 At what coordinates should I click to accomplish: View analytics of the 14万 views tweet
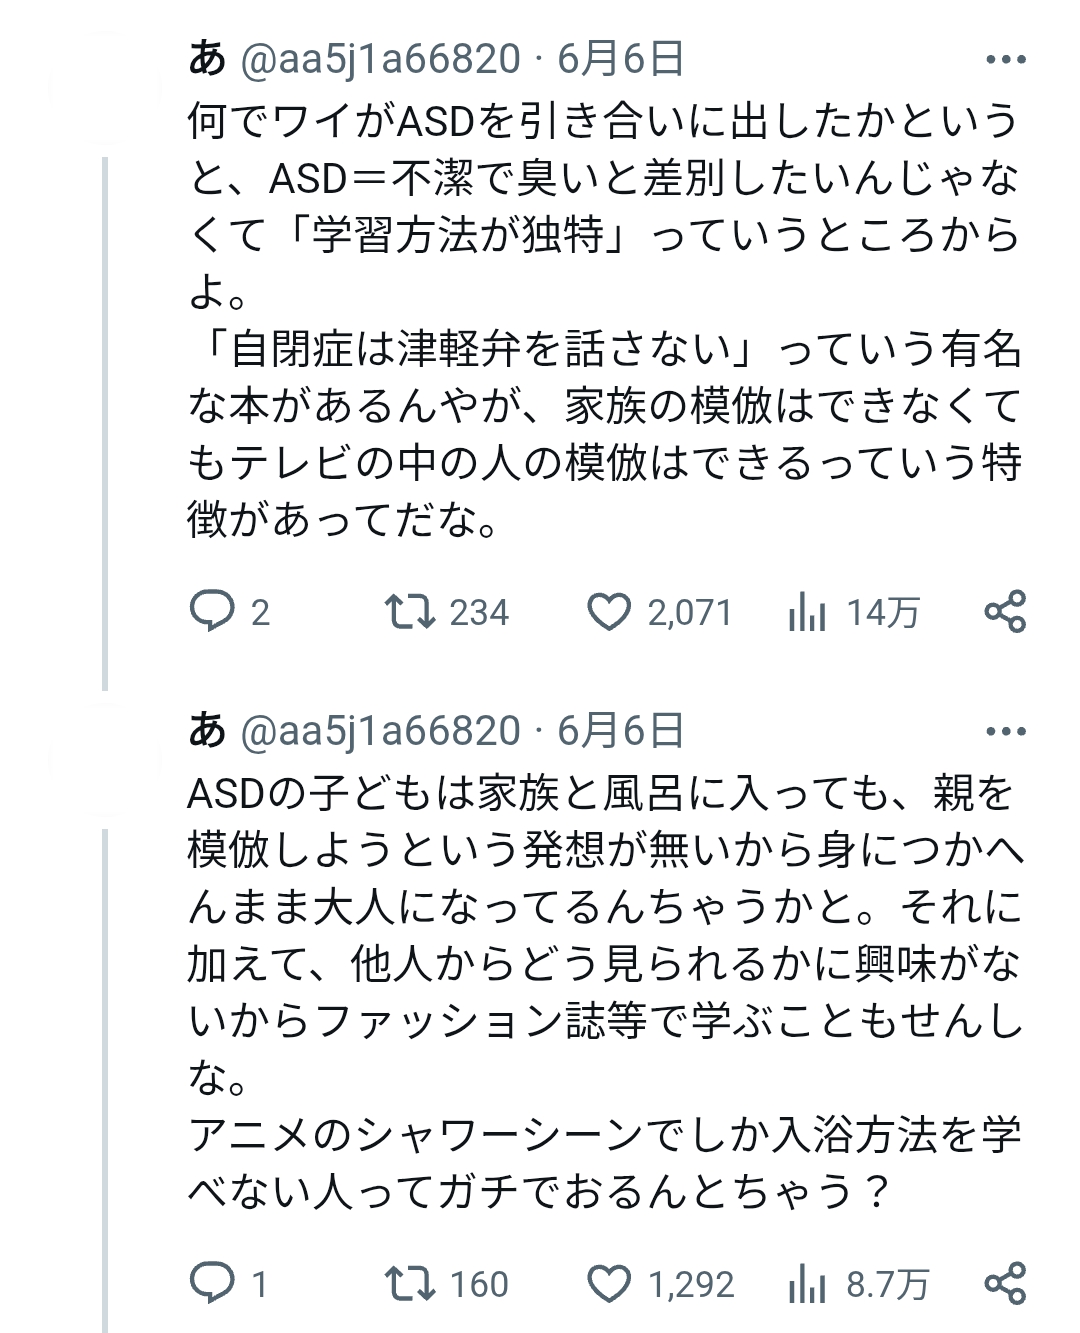pyautogui.click(x=807, y=612)
